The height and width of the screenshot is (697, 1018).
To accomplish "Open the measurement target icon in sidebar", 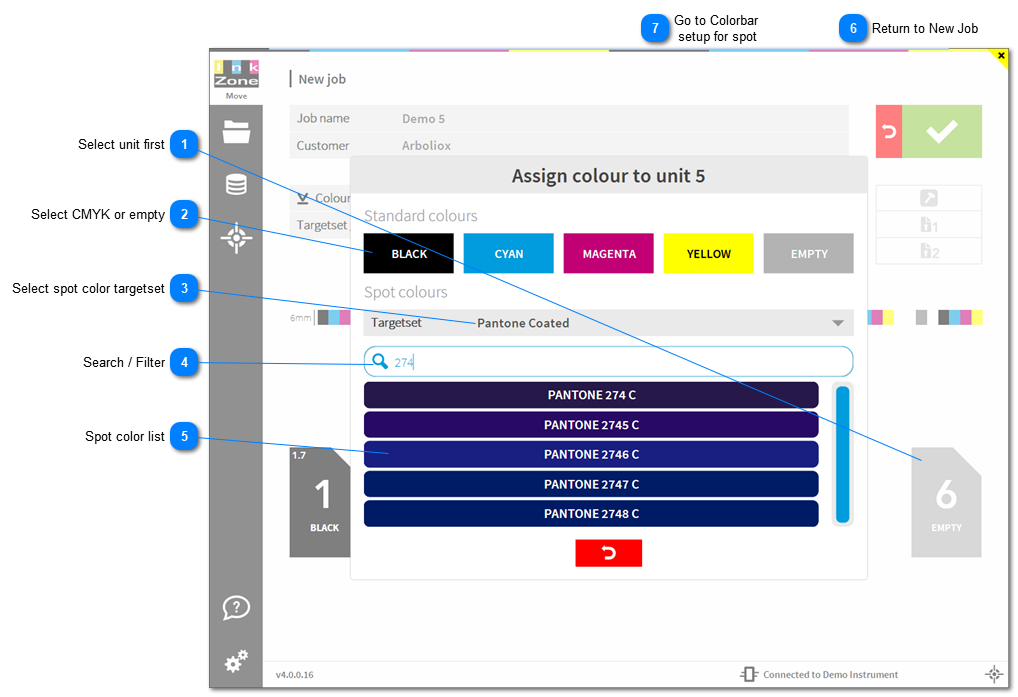I will [236, 238].
